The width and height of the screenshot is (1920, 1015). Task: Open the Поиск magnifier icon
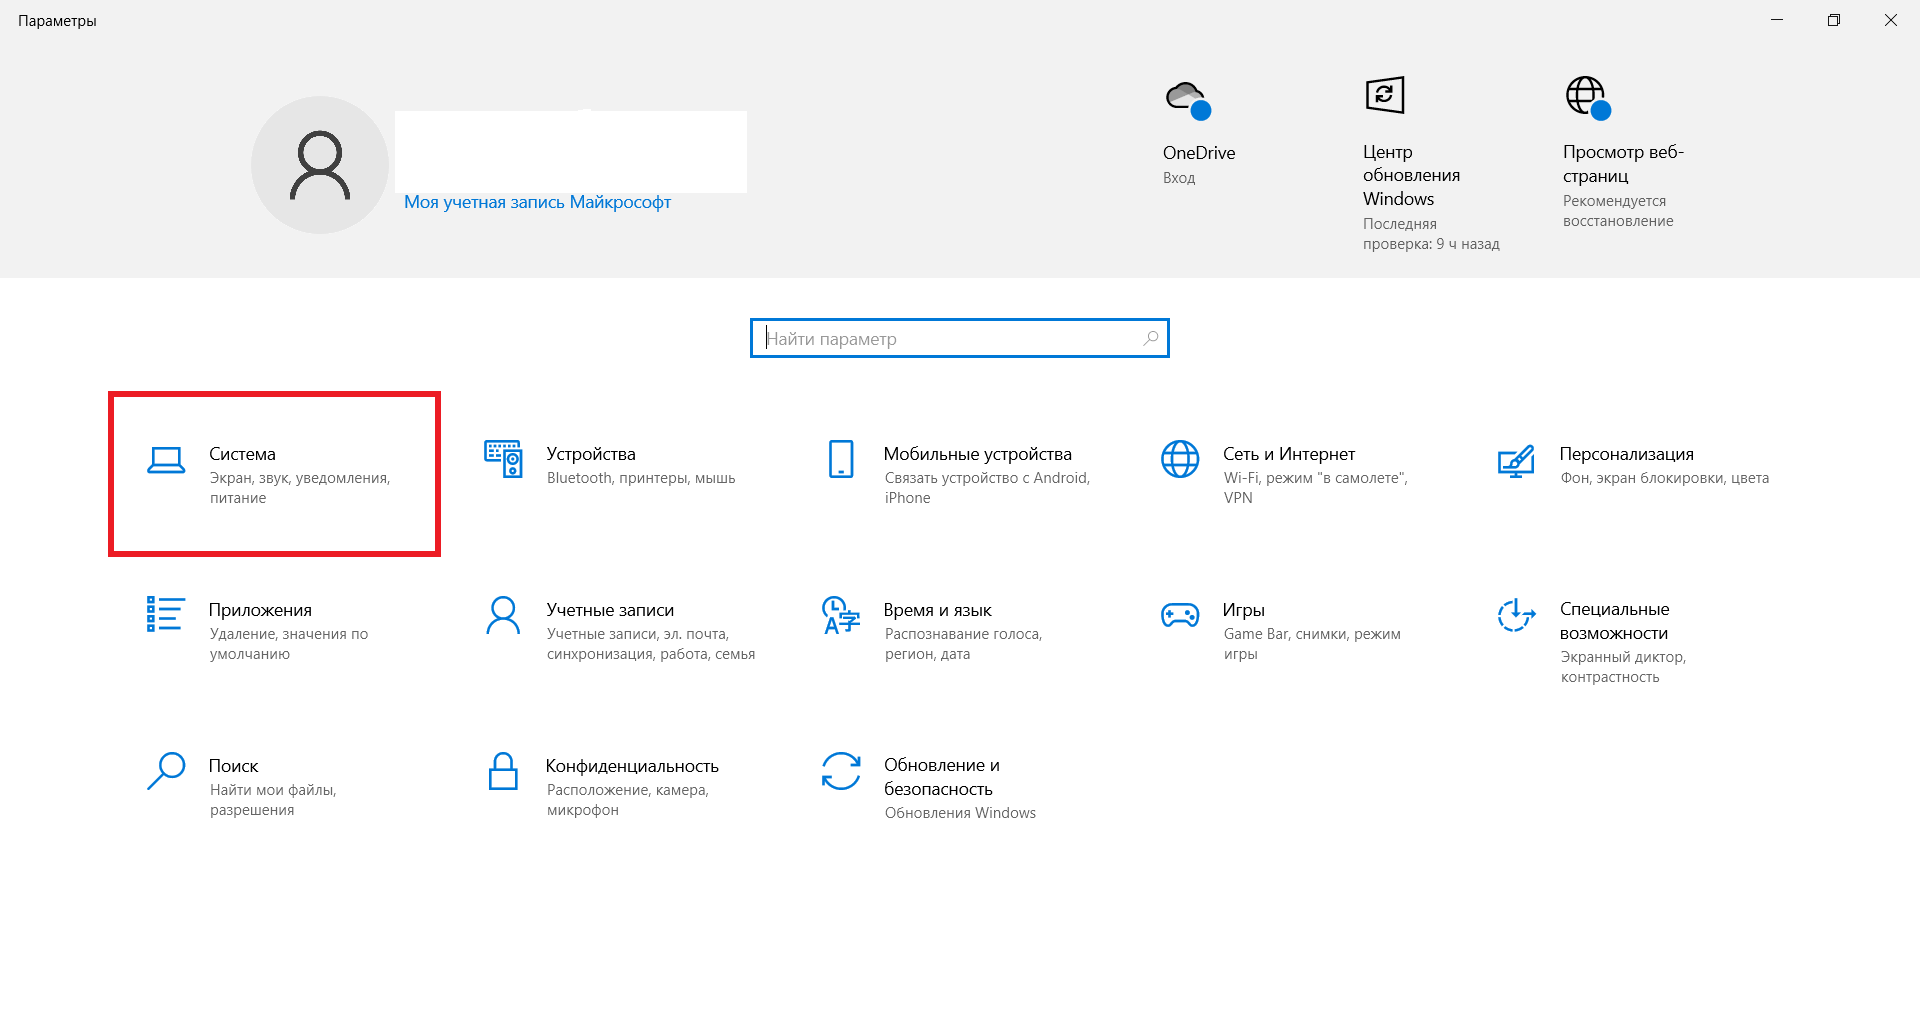[x=166, y=771]
